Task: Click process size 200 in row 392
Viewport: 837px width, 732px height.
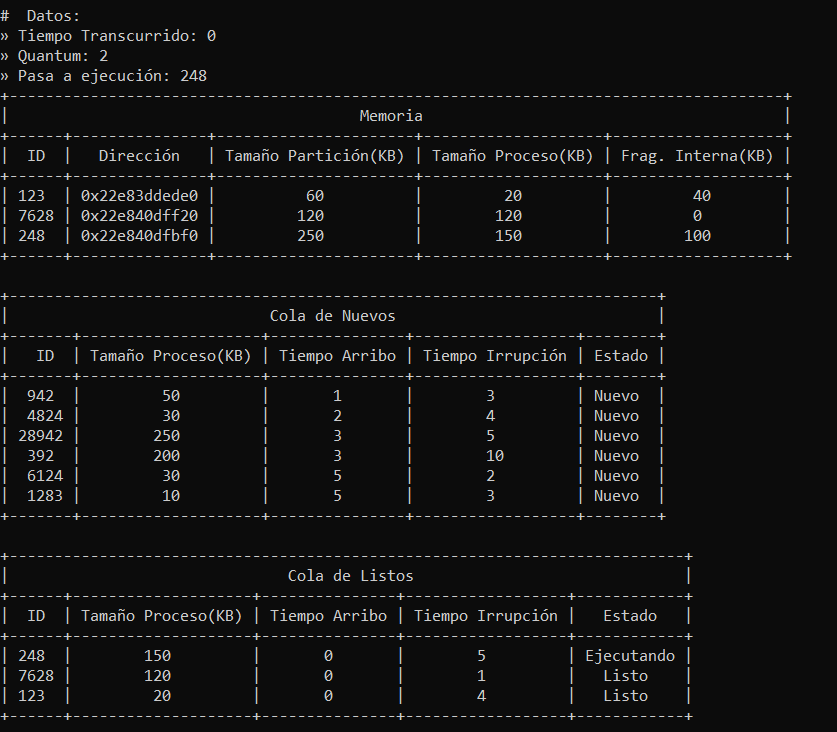Action: tap(167, 456)
